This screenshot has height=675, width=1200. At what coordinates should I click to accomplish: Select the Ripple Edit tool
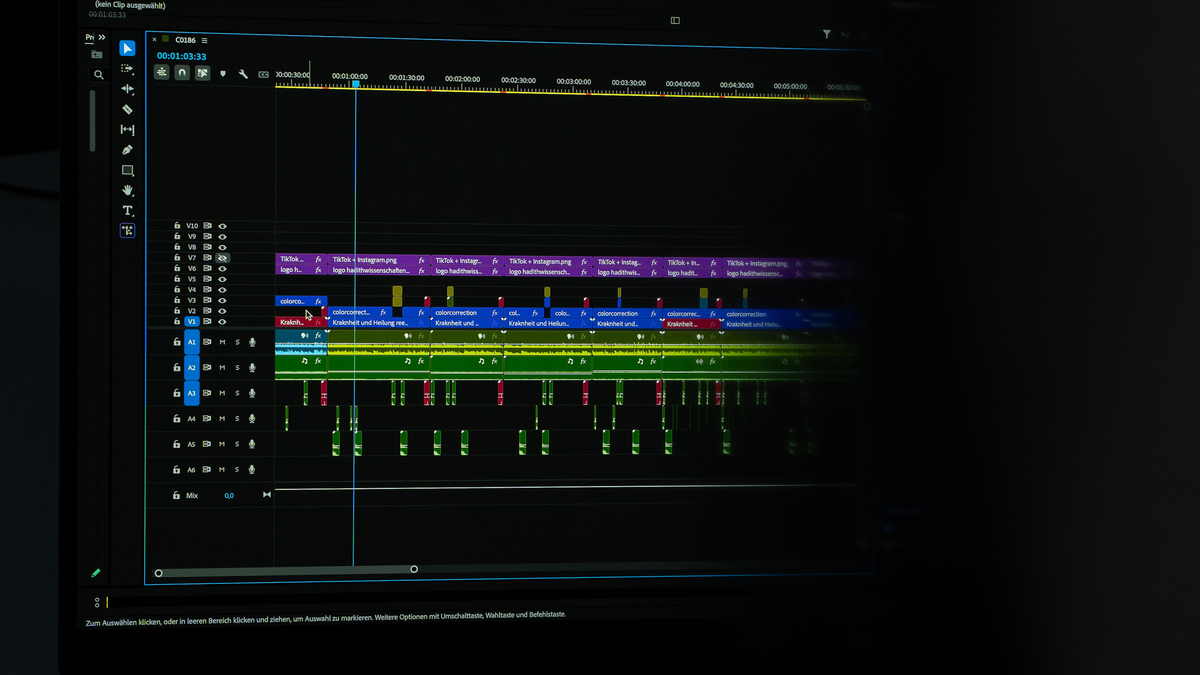tap(126, 89)
